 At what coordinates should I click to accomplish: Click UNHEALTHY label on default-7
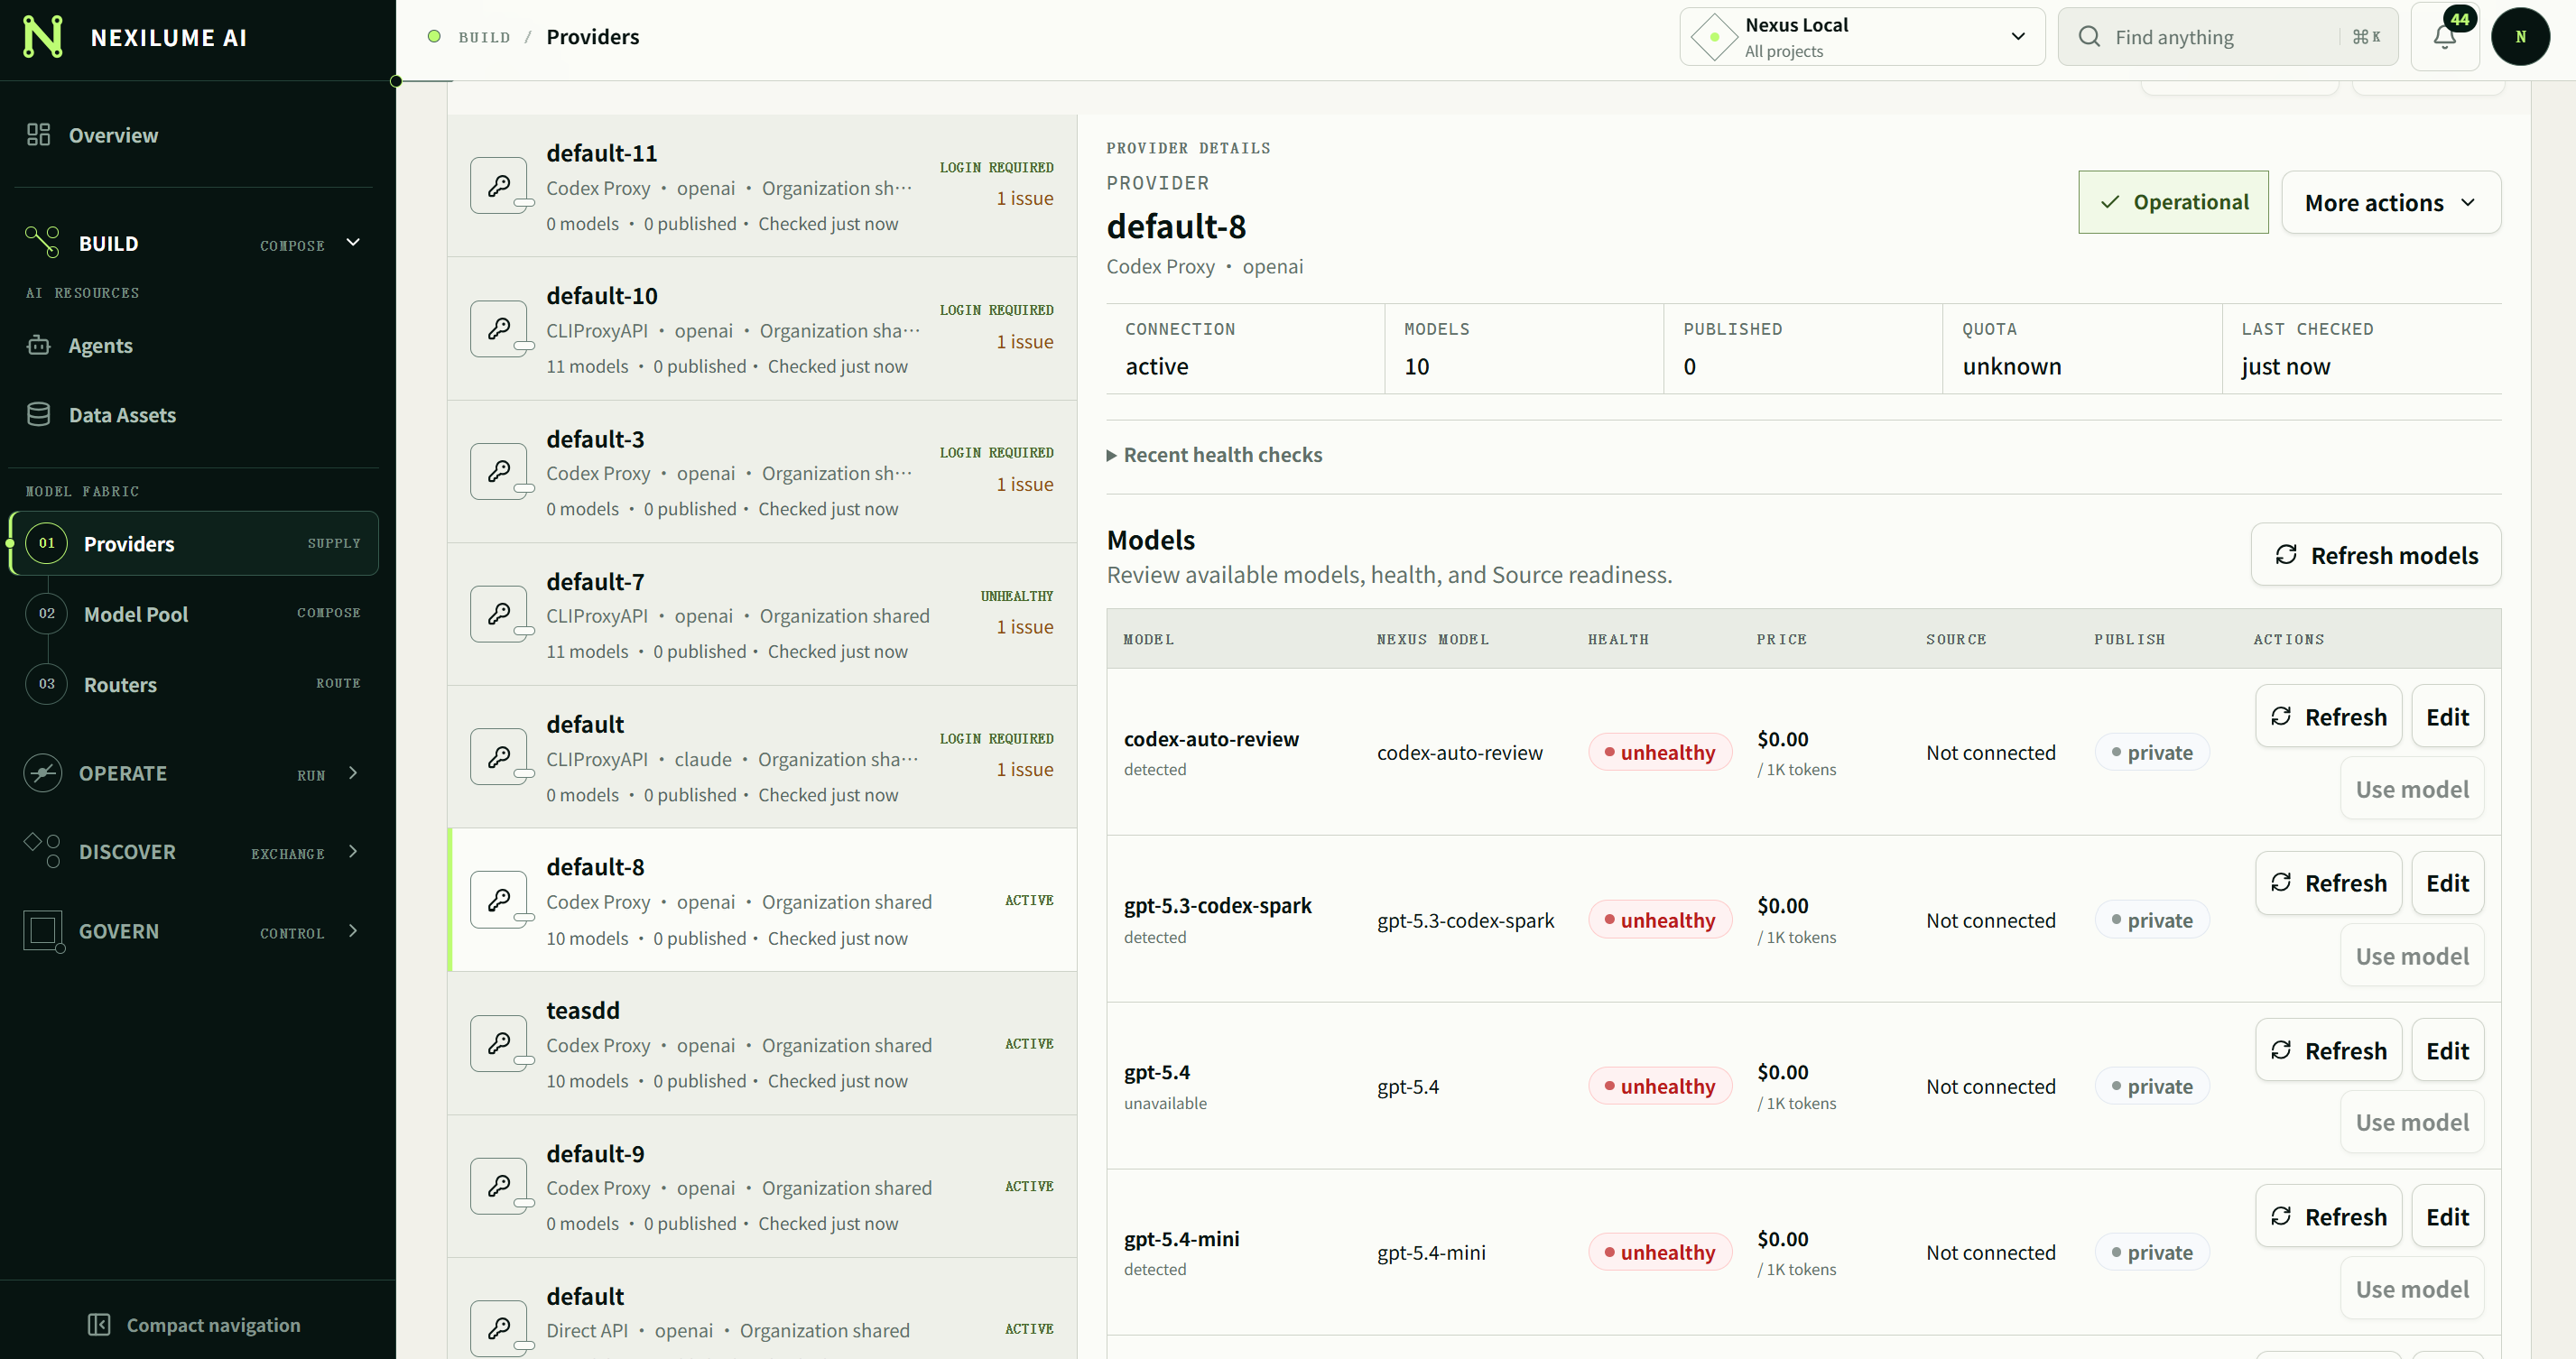click(1016, 596)
